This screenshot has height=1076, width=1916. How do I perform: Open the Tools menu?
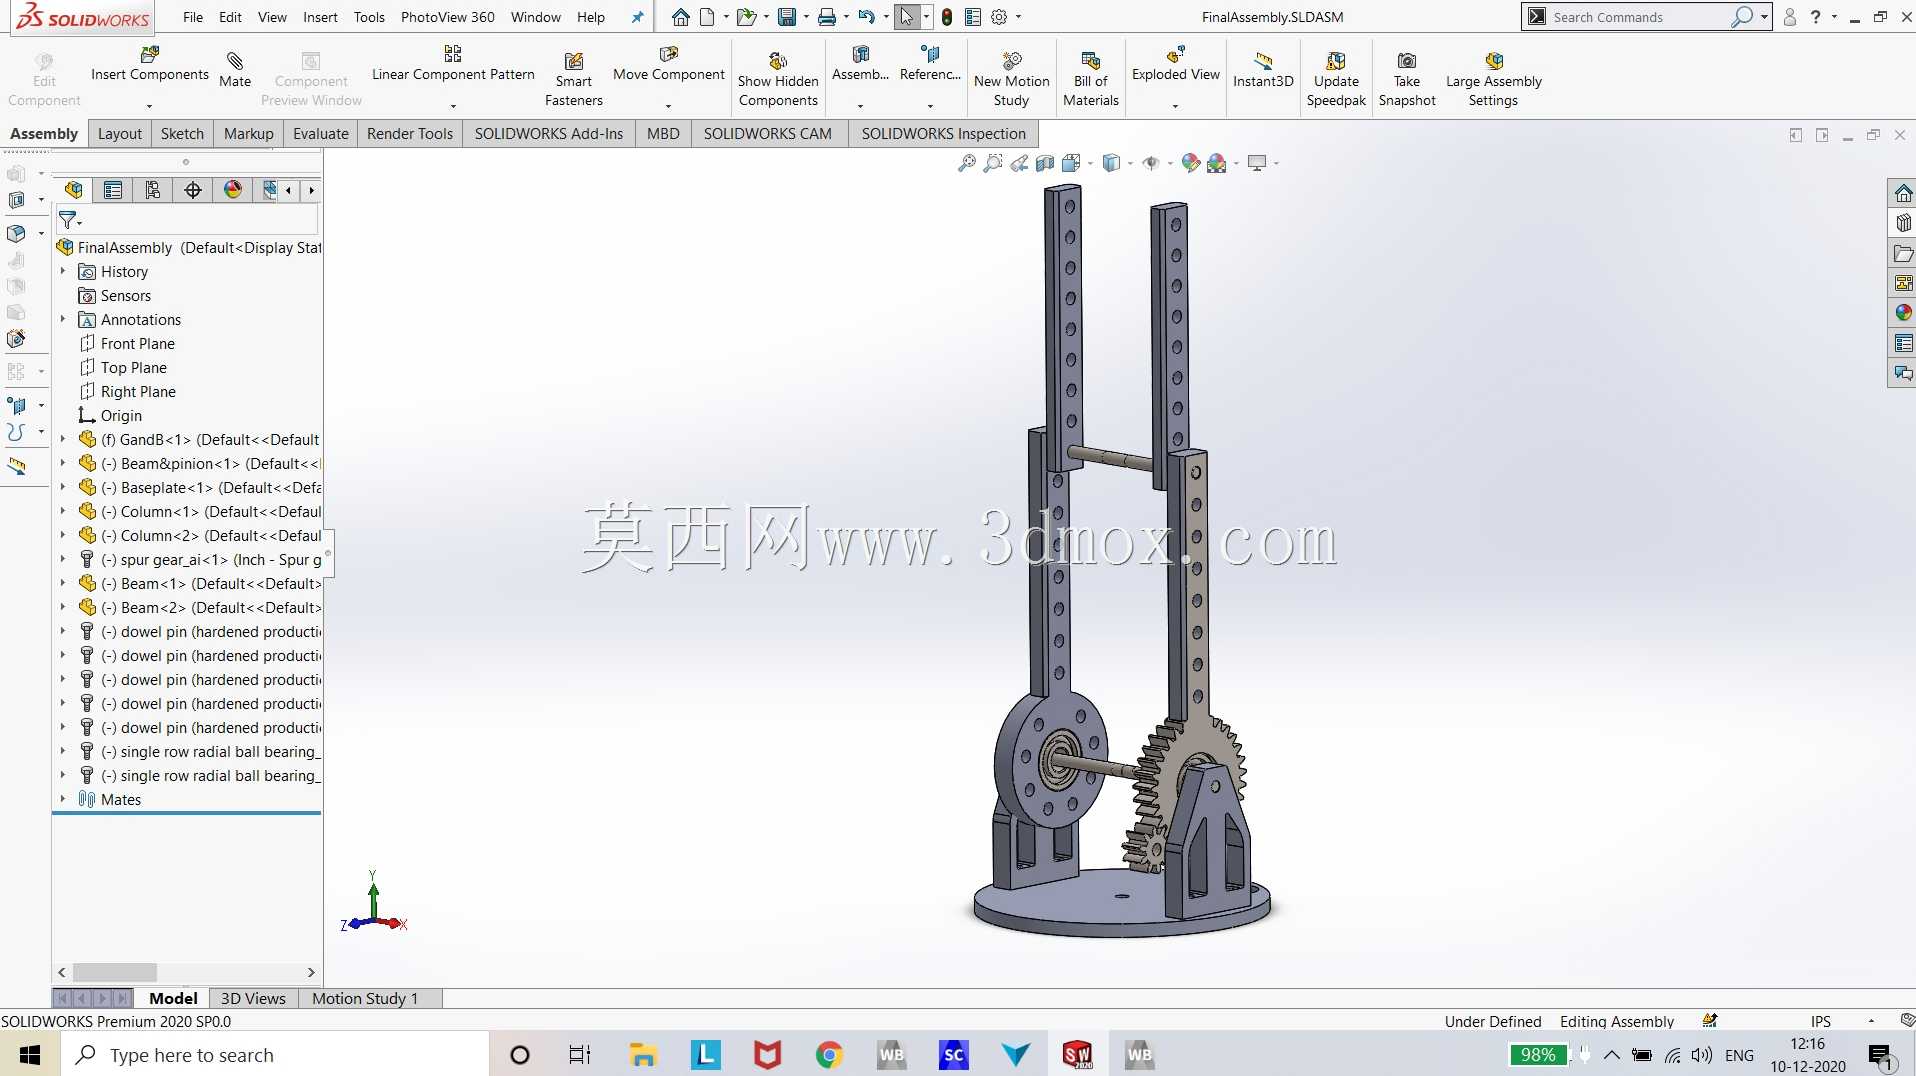369,17
